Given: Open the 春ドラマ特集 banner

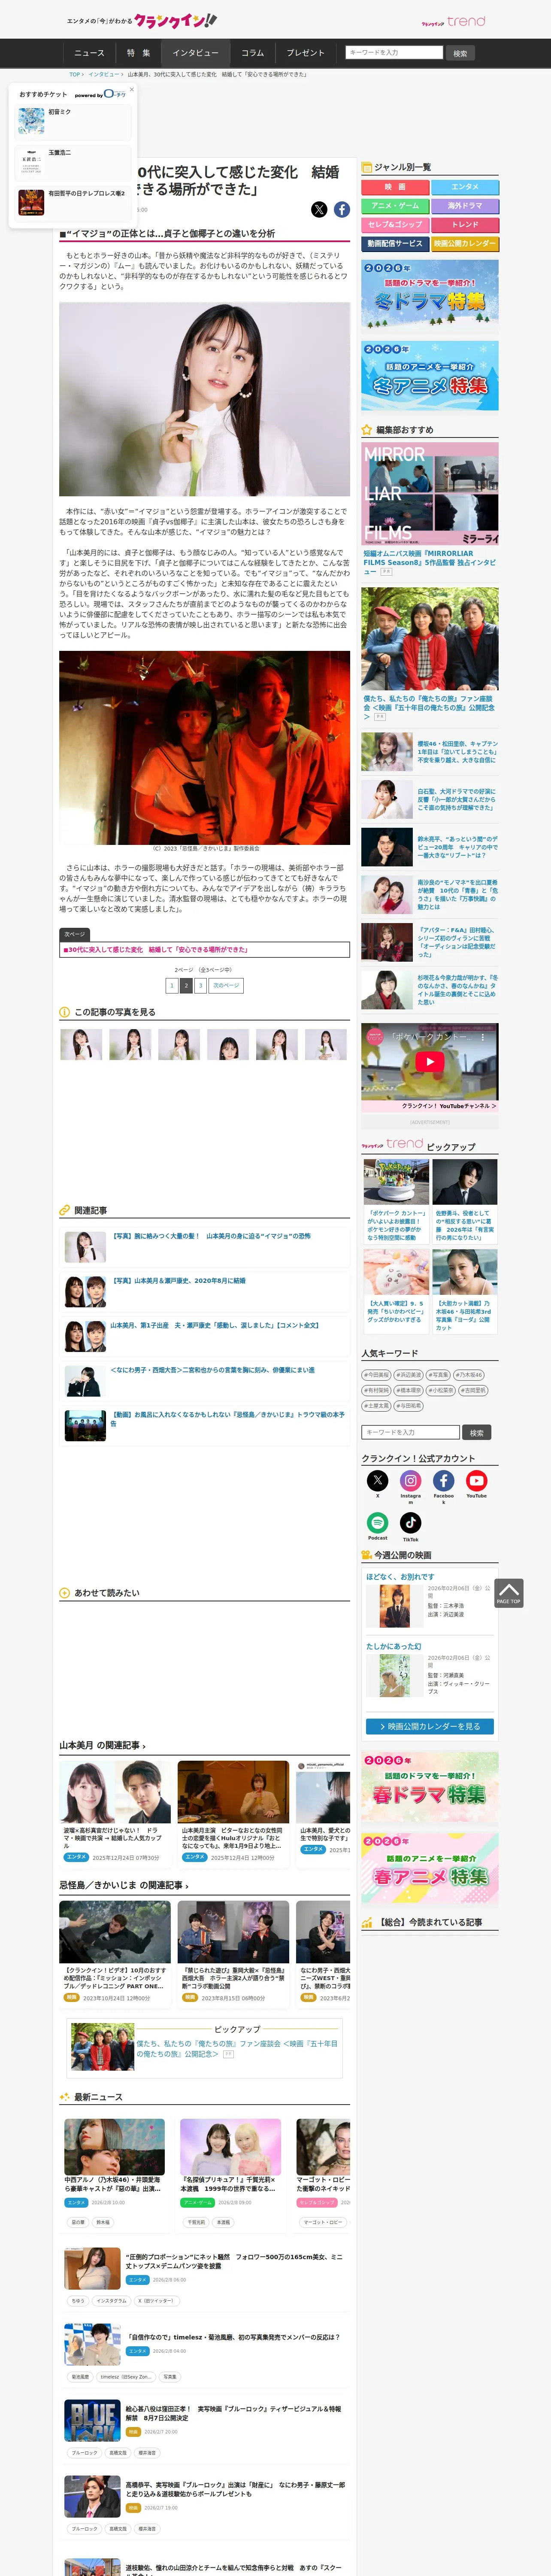Looking at the screenshot, I should 430,1787.
